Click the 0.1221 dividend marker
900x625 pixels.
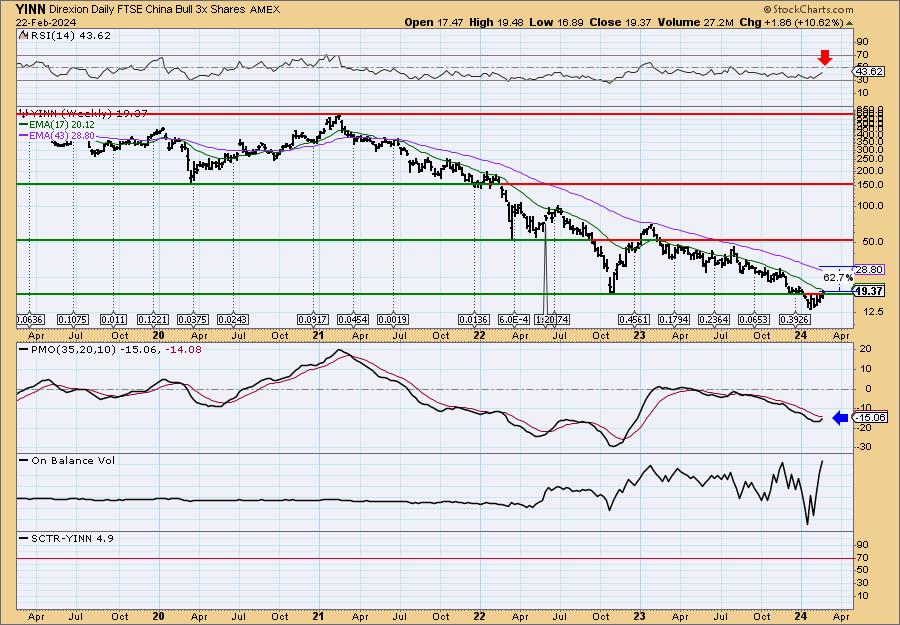tap(153, 320)
